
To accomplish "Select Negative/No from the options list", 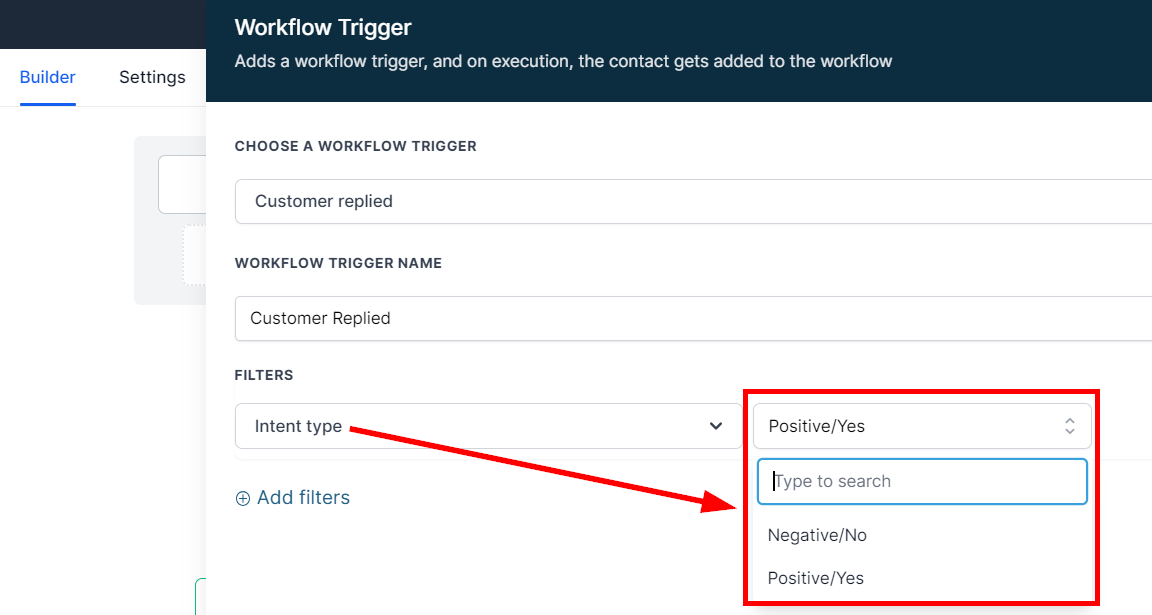I will click(817, 535).
